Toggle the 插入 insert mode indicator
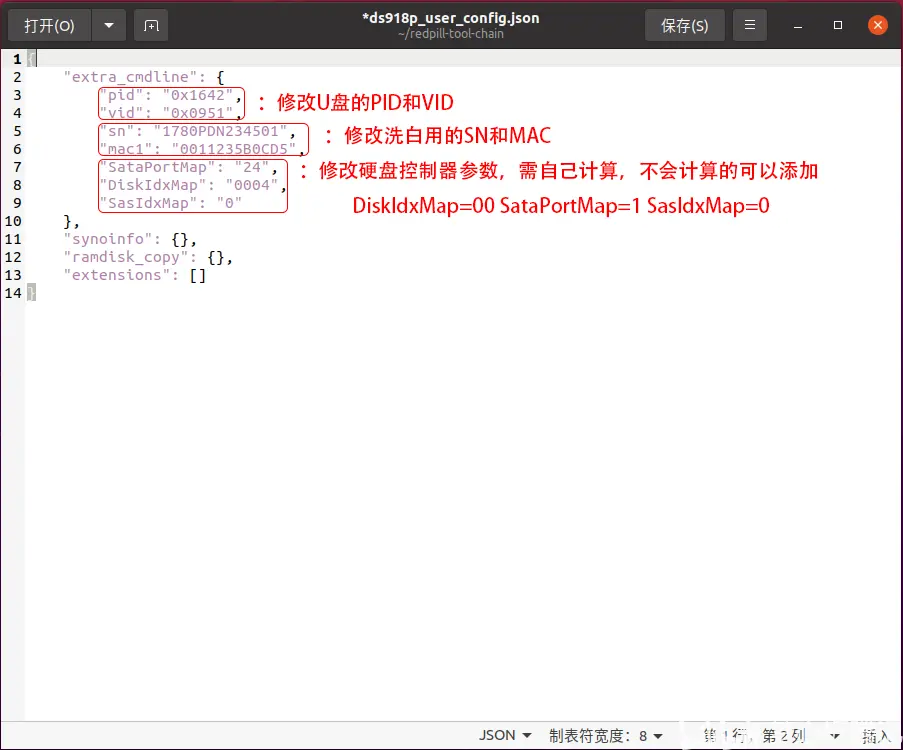This screenshot has height=750, width=903. [875, 734]
